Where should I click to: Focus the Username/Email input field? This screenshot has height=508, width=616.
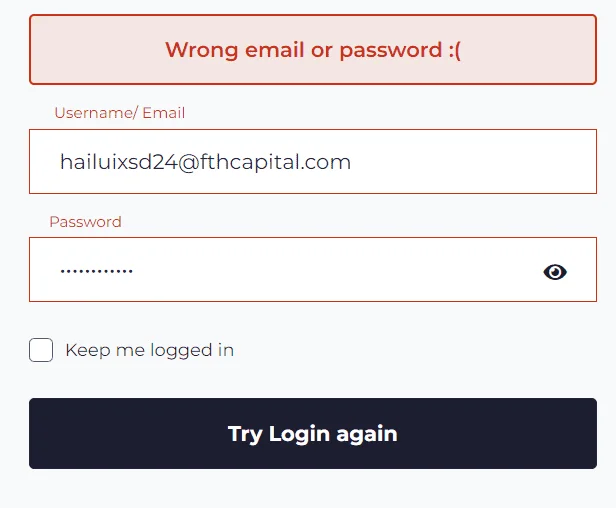click(313, 161)
